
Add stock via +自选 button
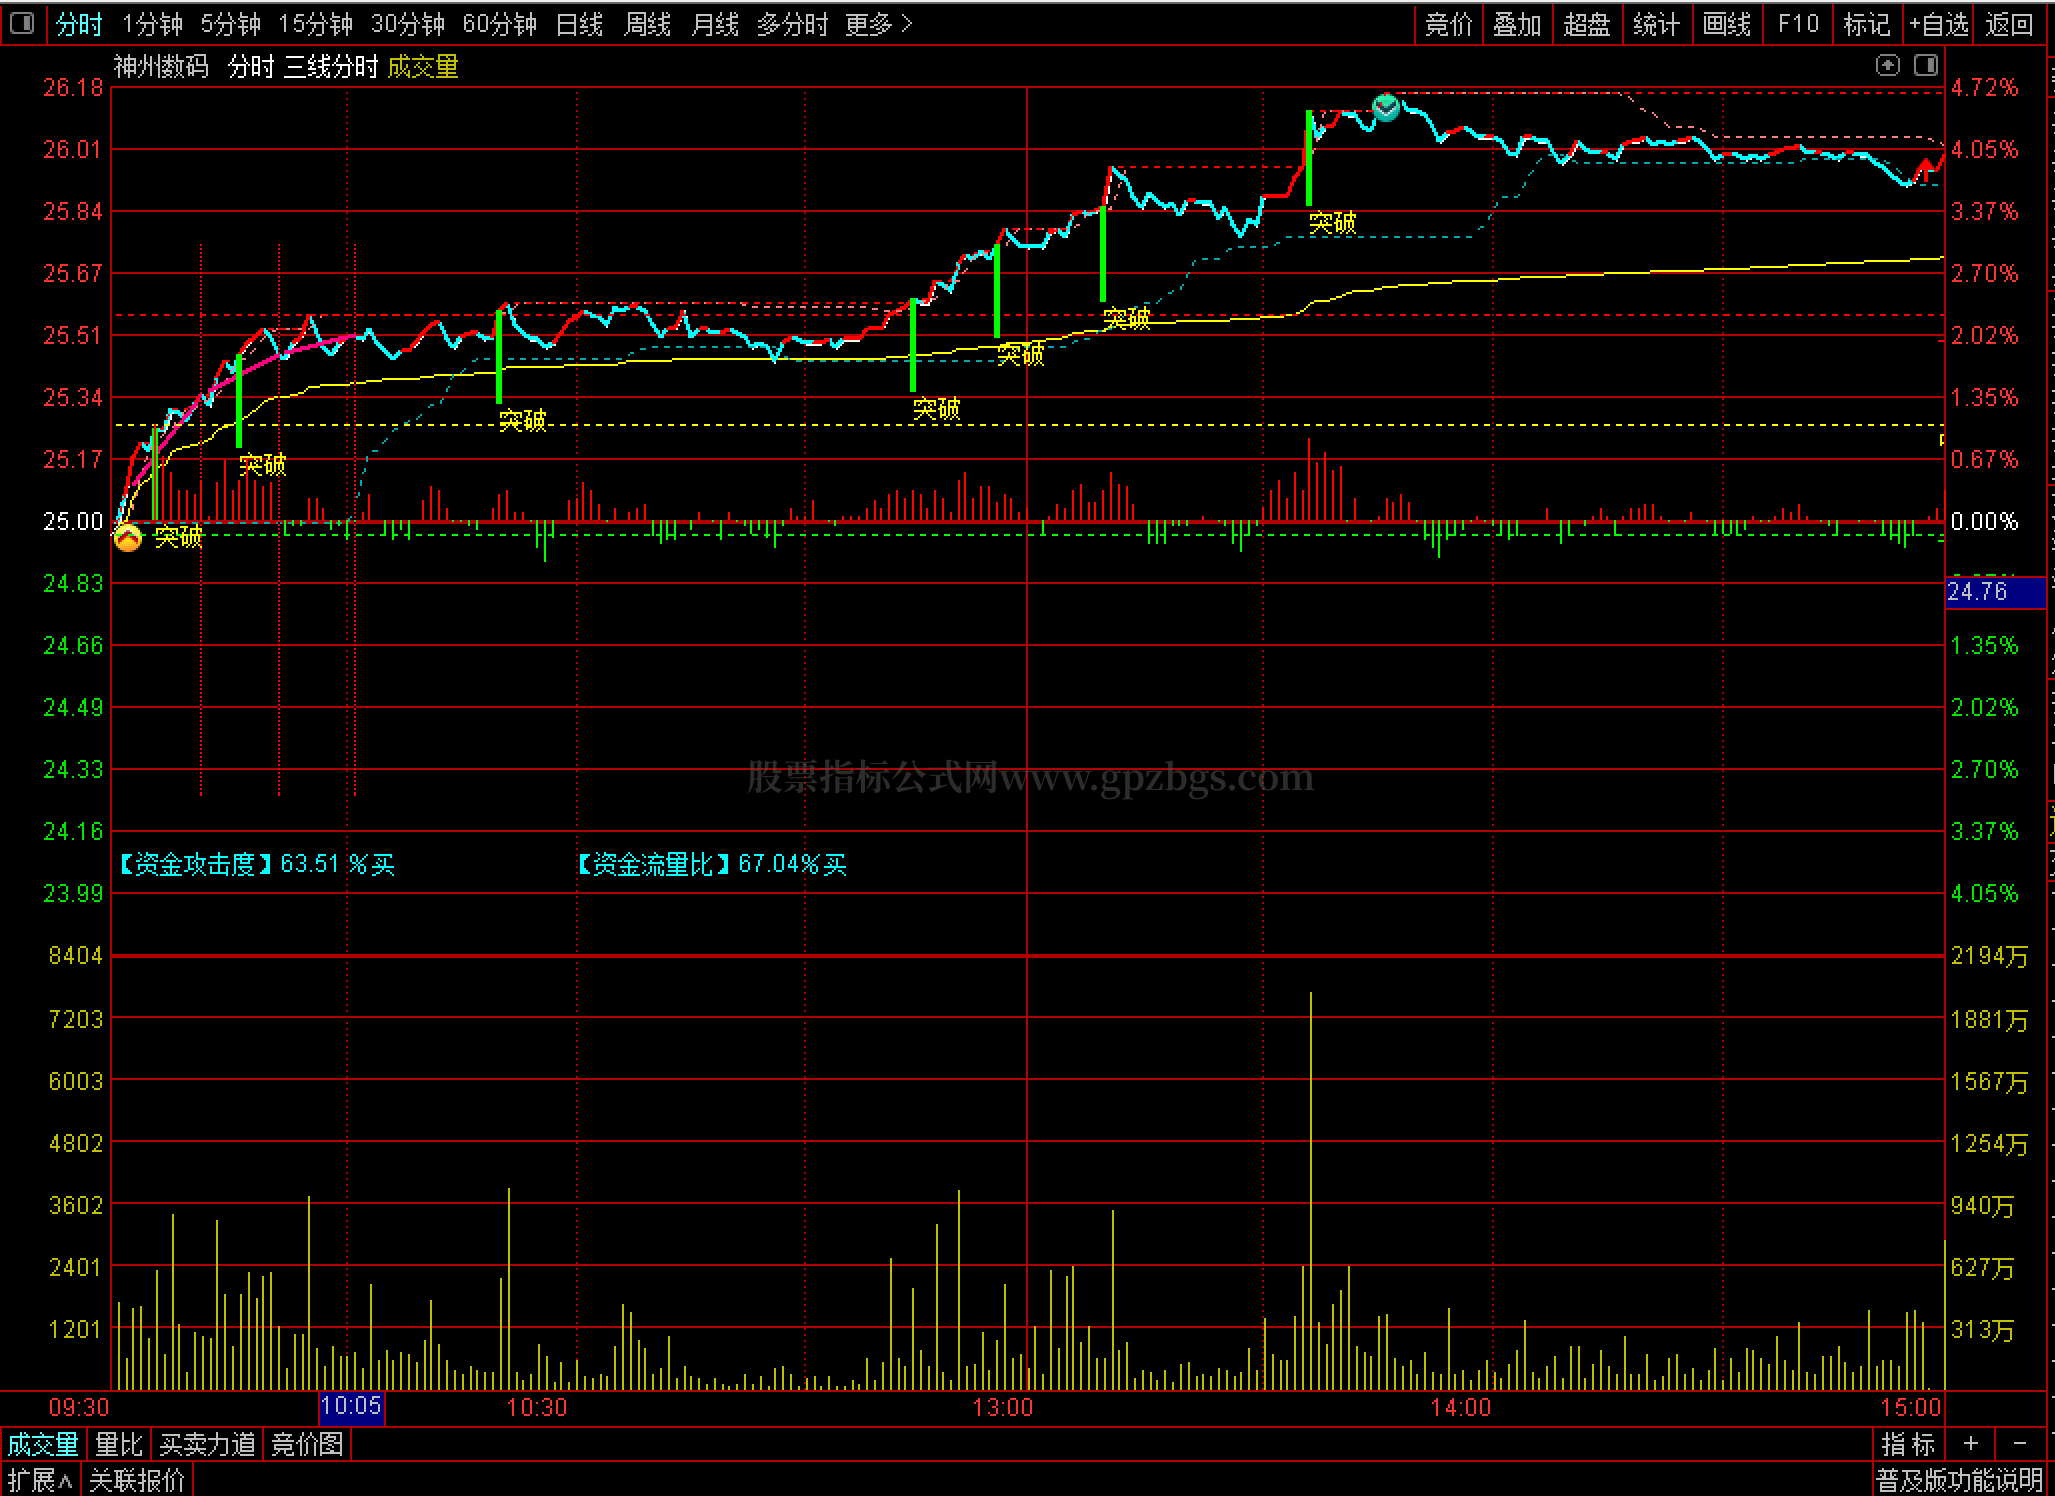point(1938,24)
